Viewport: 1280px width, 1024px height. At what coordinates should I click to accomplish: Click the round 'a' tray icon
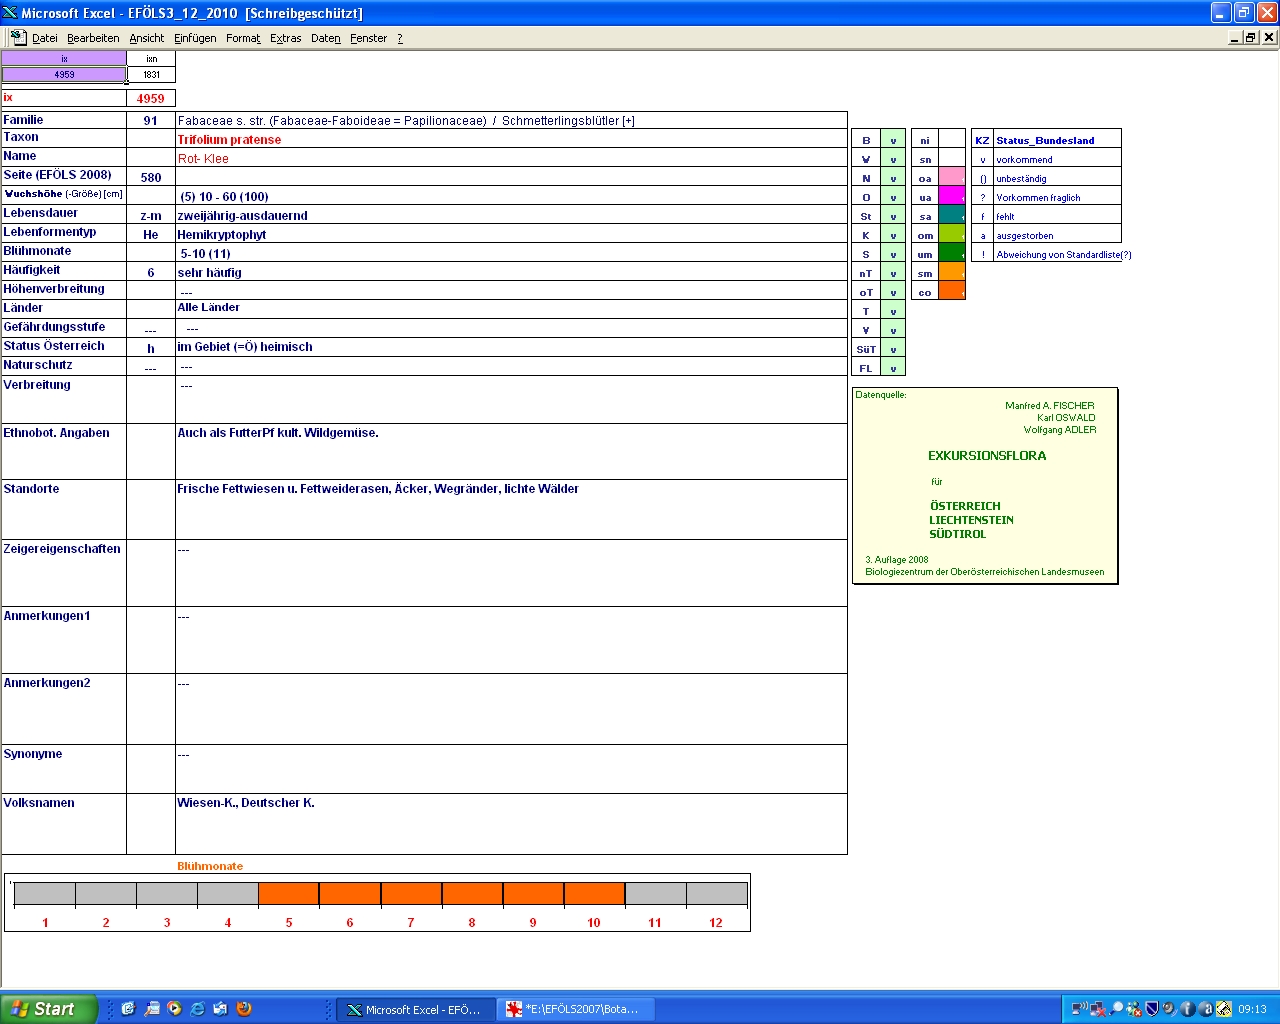click(1205, 1009)
